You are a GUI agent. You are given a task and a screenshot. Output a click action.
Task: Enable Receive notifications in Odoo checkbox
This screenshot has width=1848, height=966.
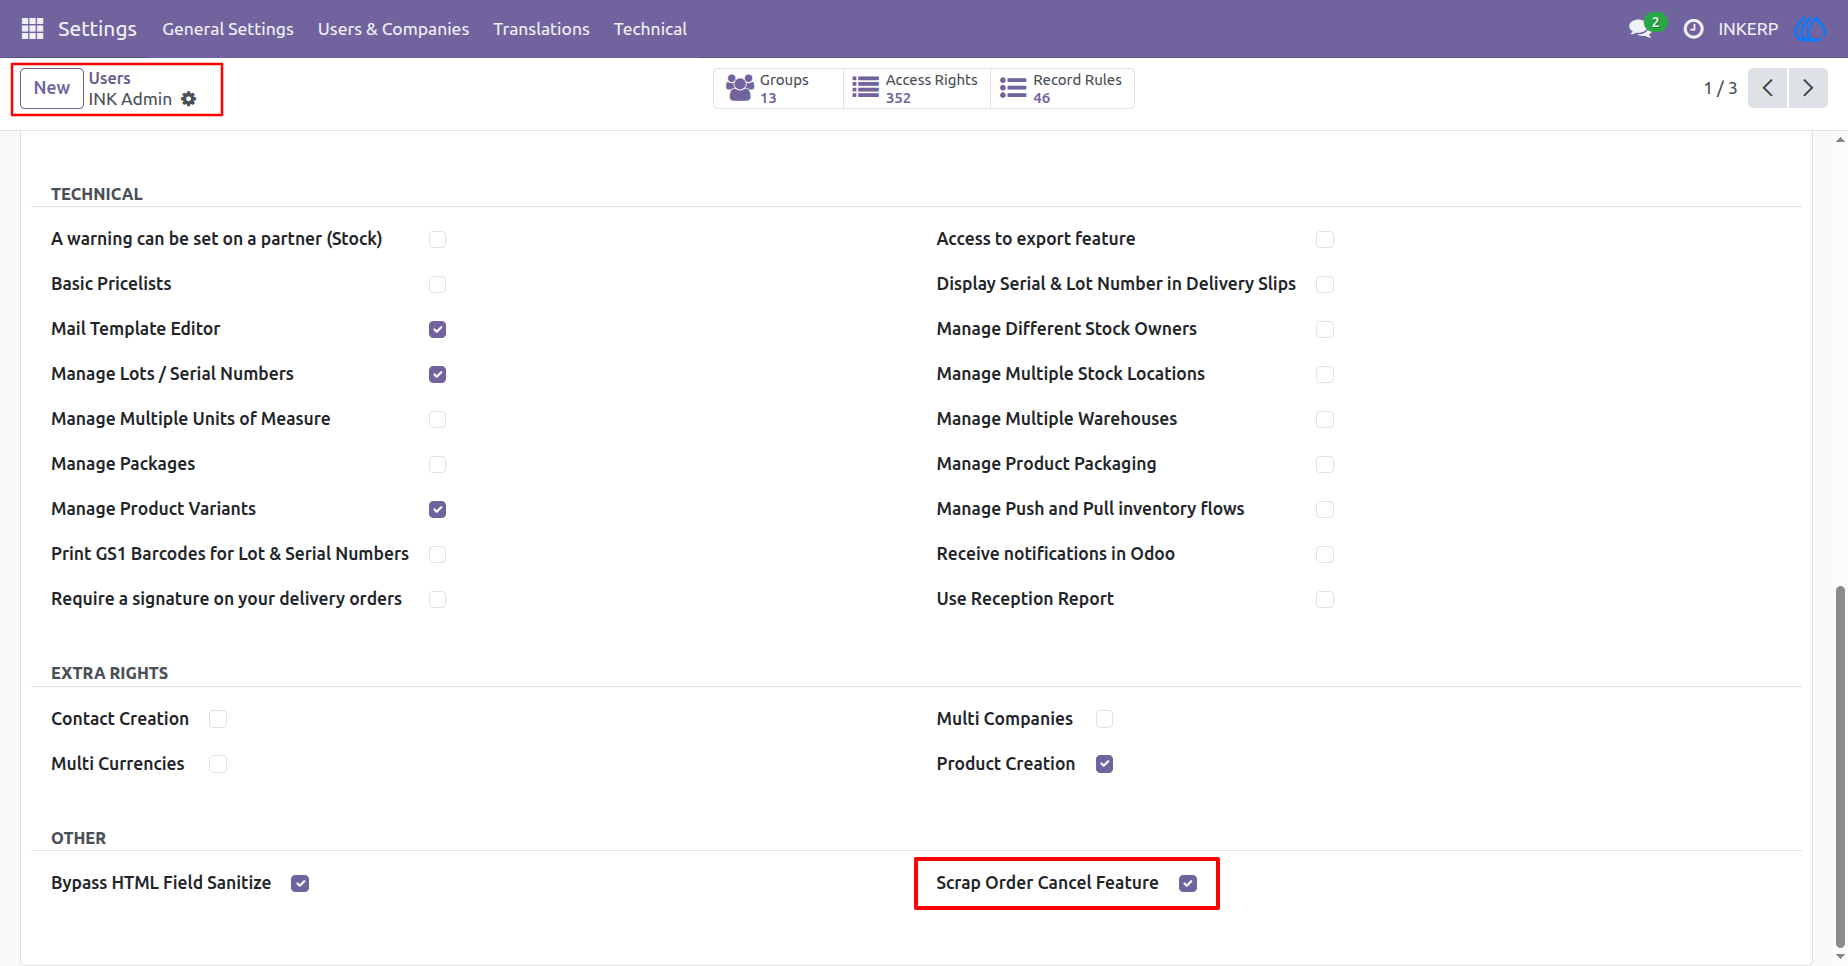pyautogui.click(x=1325, y=554)
